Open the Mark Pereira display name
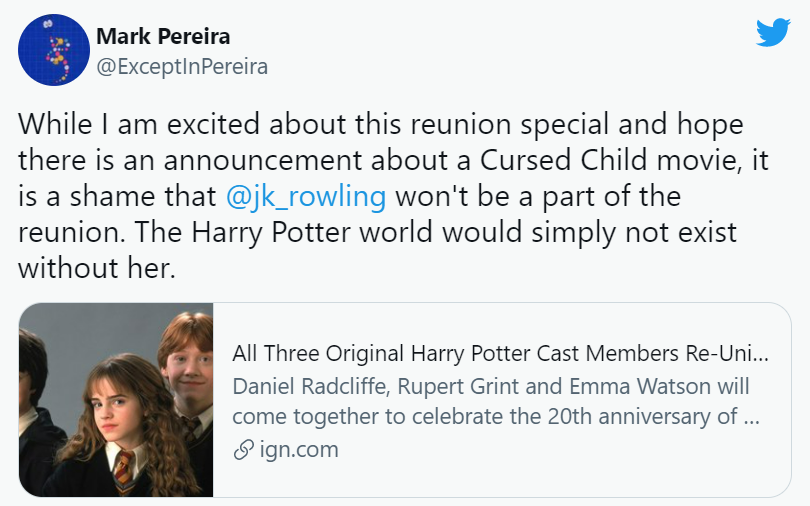Viewport: 810px width, 506px height. click(x=163, y=37)
